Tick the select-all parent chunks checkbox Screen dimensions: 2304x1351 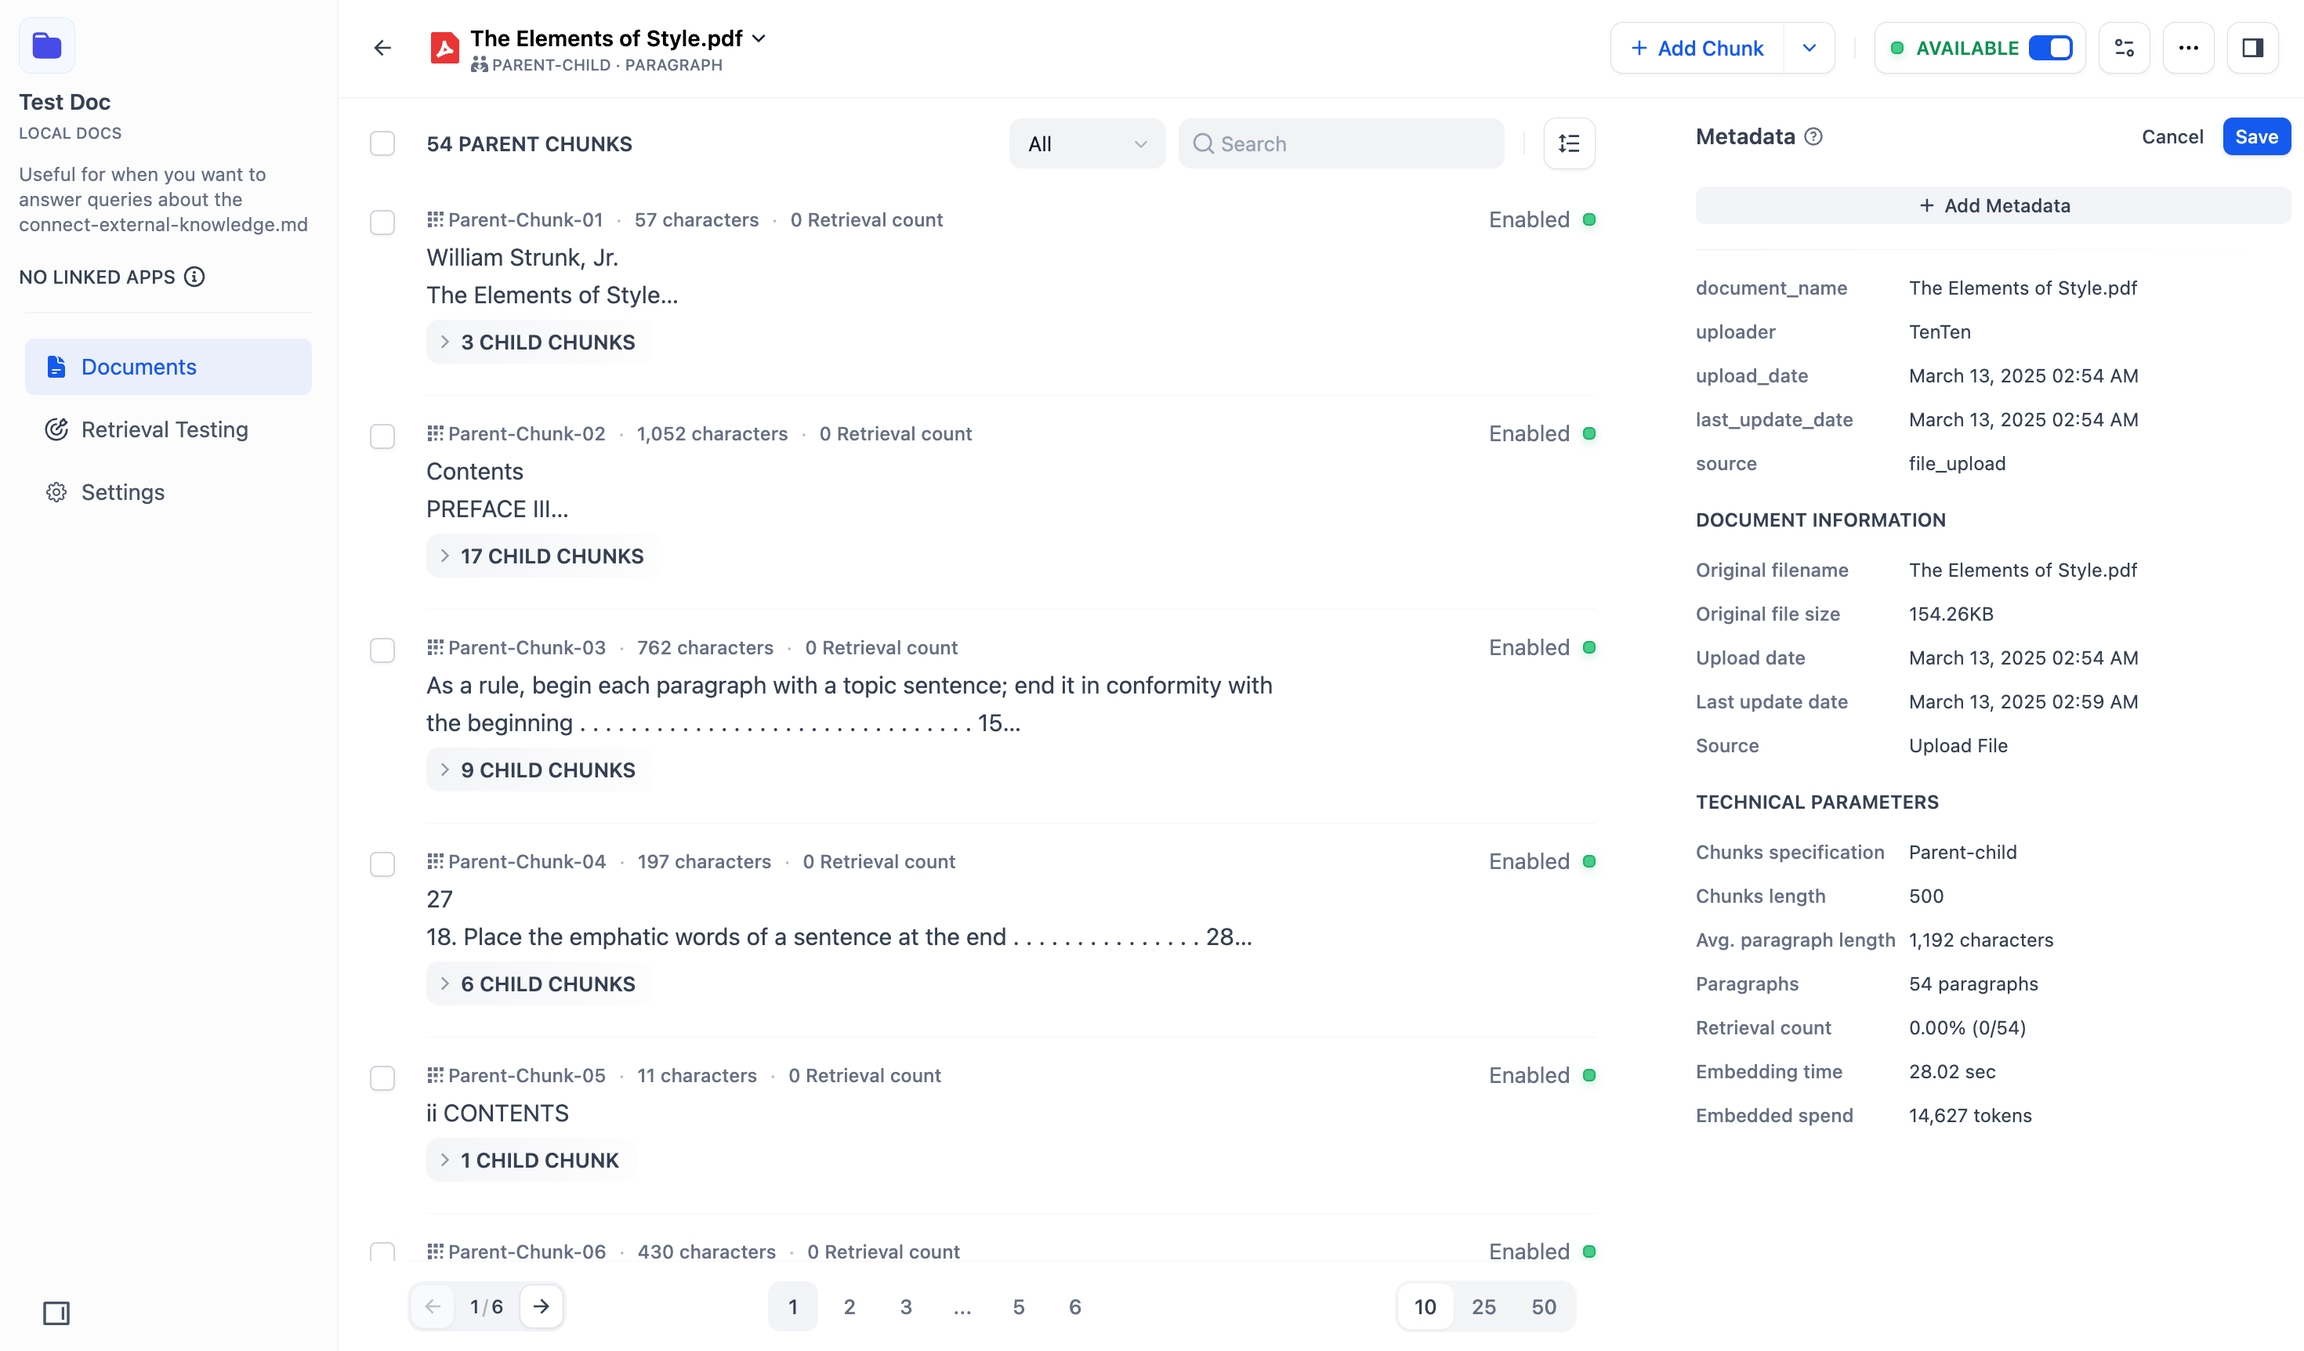(x=382, y=144)
